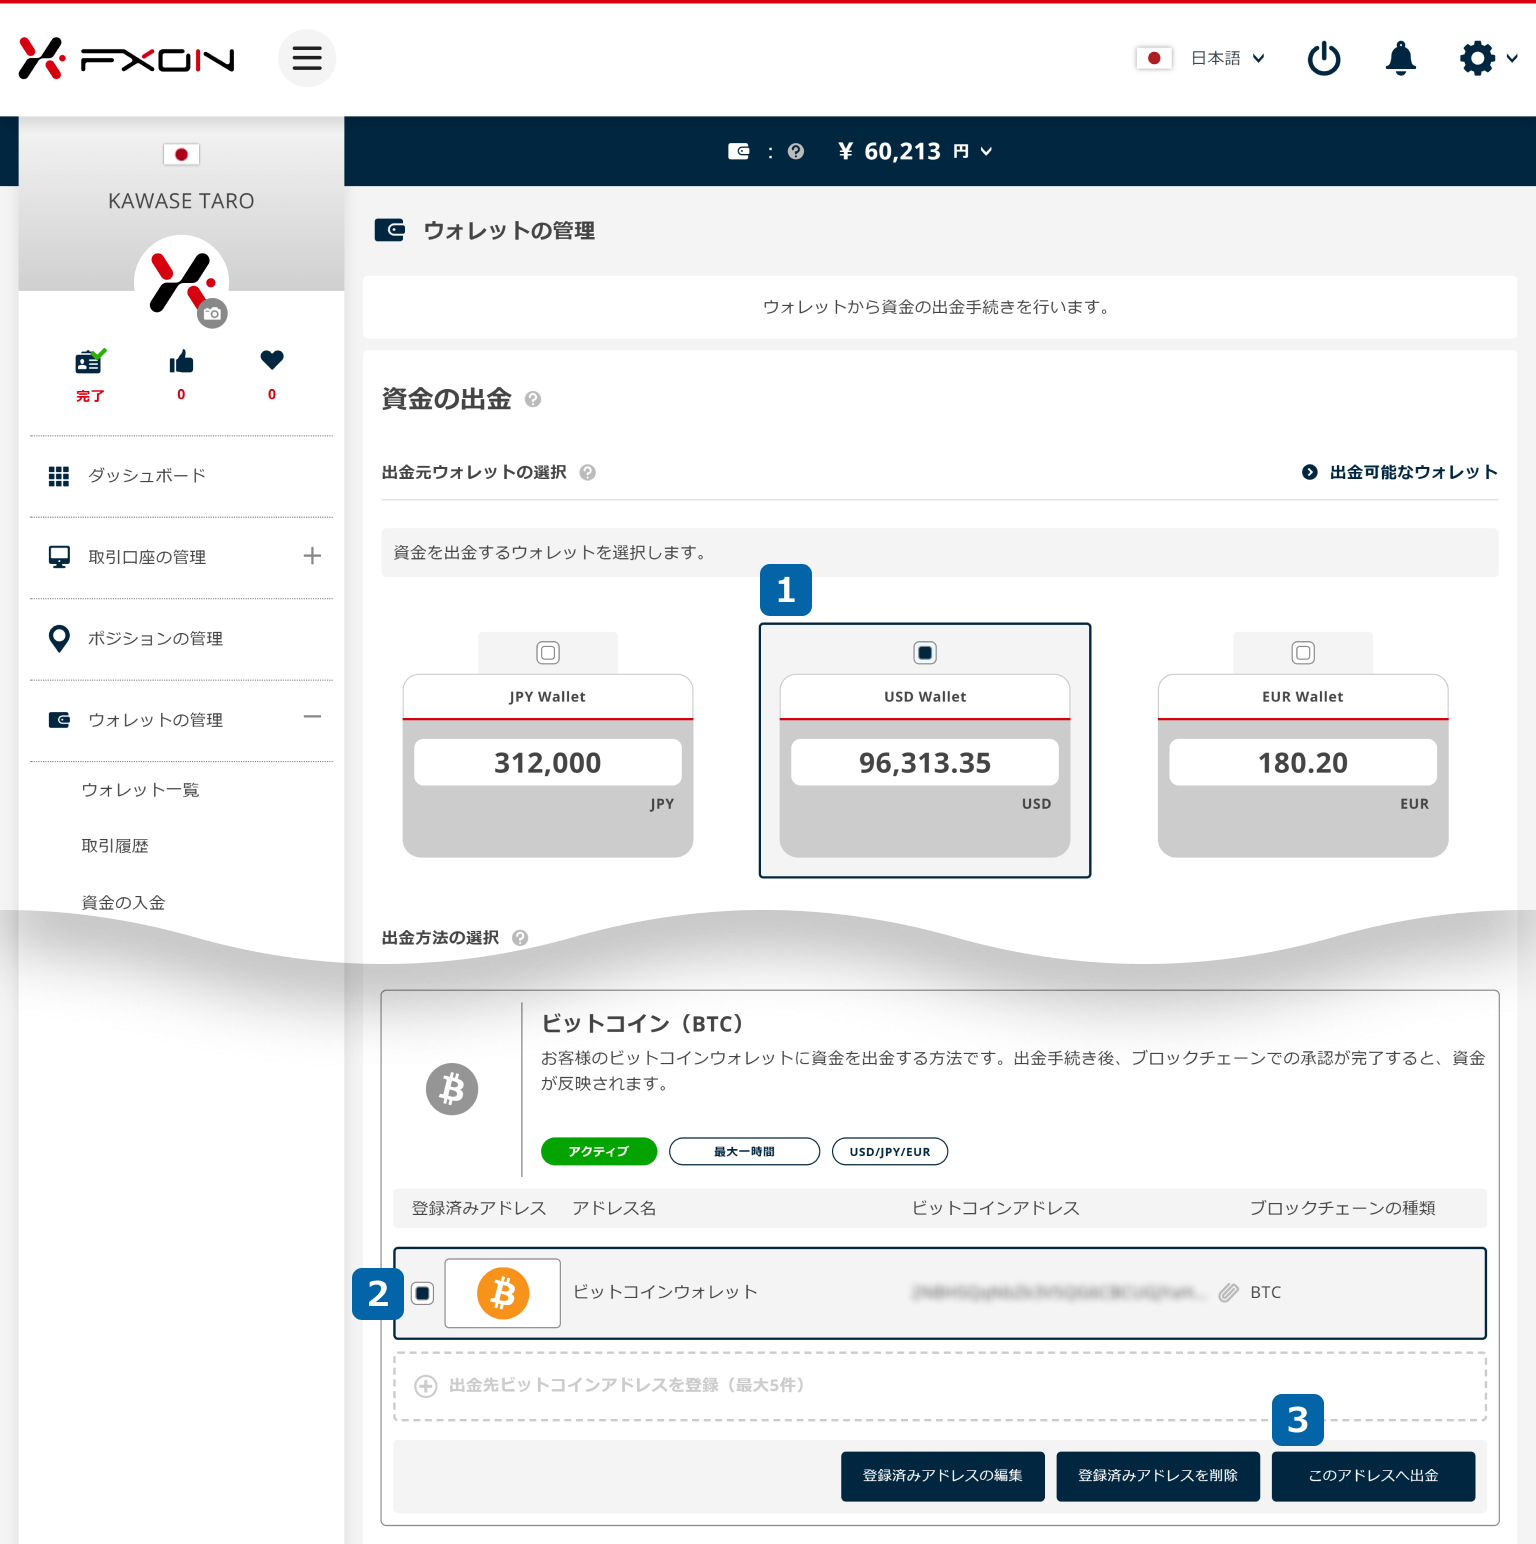Click the BTC blockchain type cell
The width and height of the screenshot is (1536, 1544).
[1266, 1293]
